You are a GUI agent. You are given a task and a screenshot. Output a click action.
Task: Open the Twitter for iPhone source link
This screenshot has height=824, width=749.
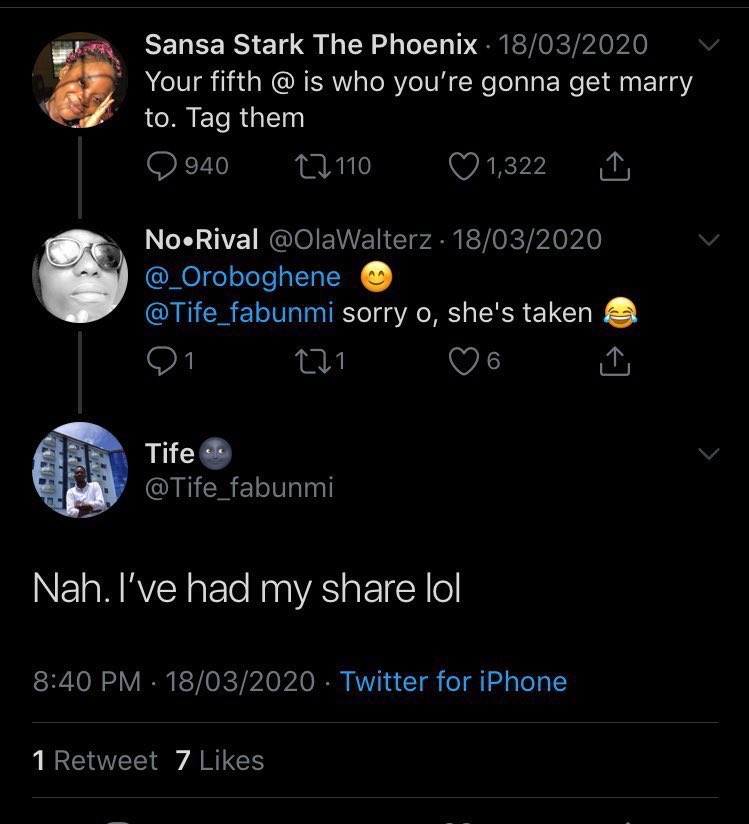453,682
